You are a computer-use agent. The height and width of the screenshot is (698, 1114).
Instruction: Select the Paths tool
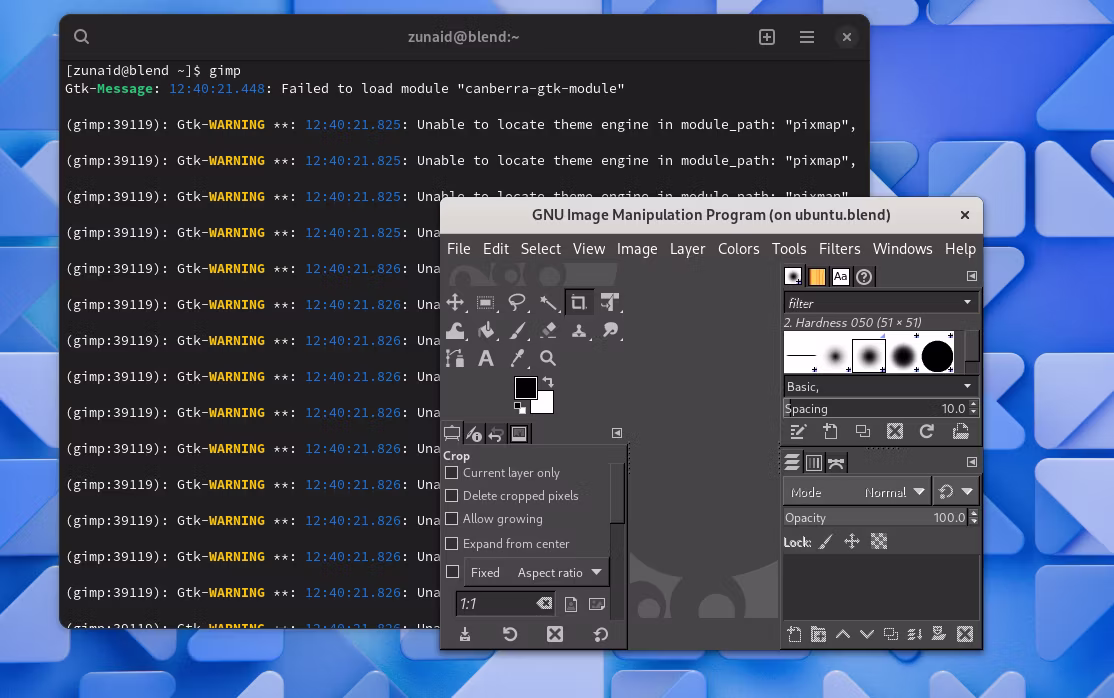[455, 358]
